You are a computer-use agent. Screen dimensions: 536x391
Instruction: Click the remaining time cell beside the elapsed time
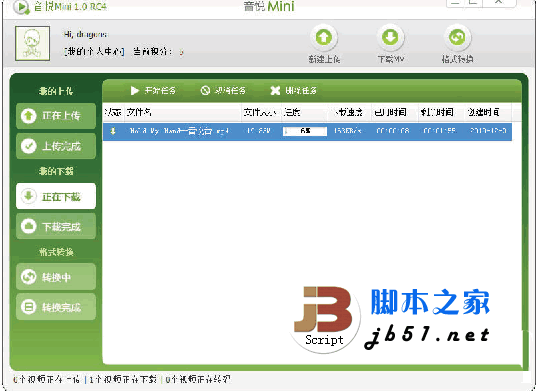[439, 131]
